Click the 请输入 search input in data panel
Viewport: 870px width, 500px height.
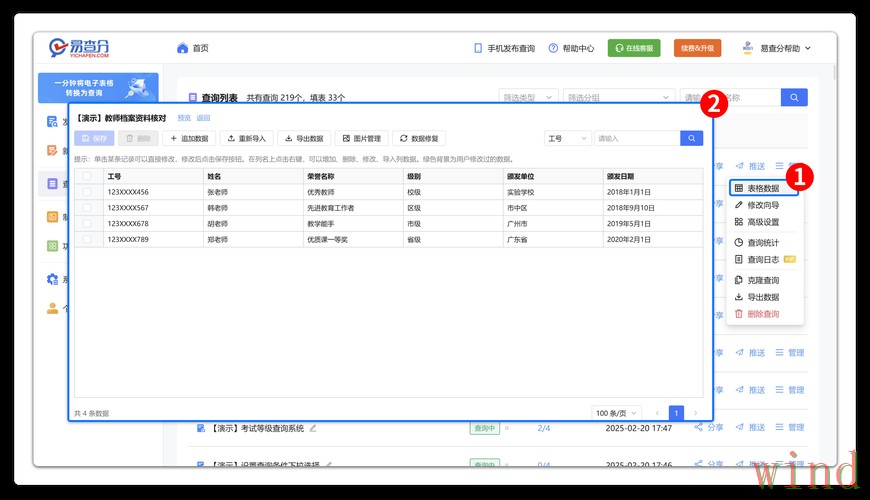(636, 139)
